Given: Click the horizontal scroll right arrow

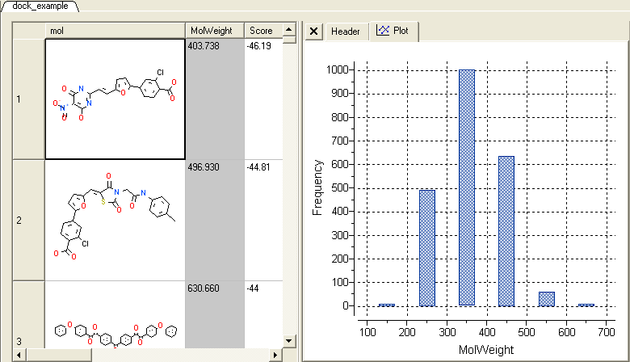Looking at the screenshot, I should pos(275,355).
